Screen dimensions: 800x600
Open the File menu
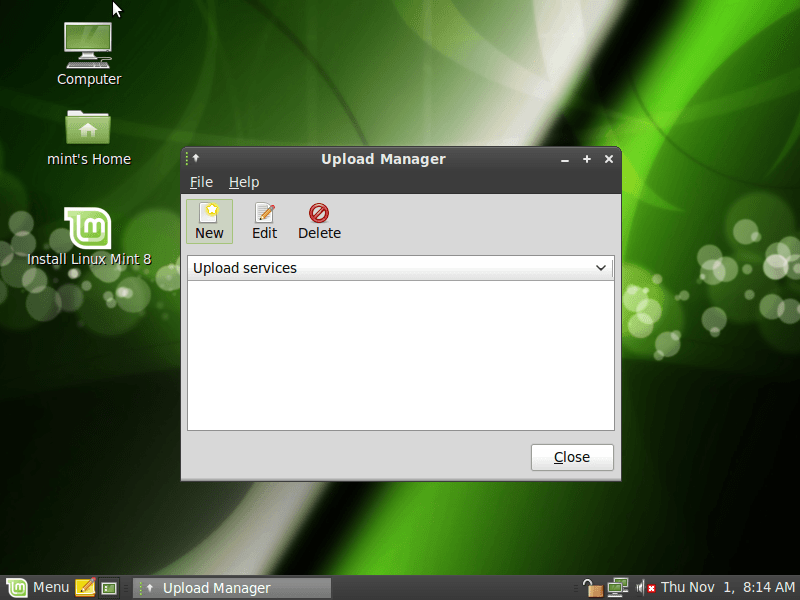click(x=201, y=182)
